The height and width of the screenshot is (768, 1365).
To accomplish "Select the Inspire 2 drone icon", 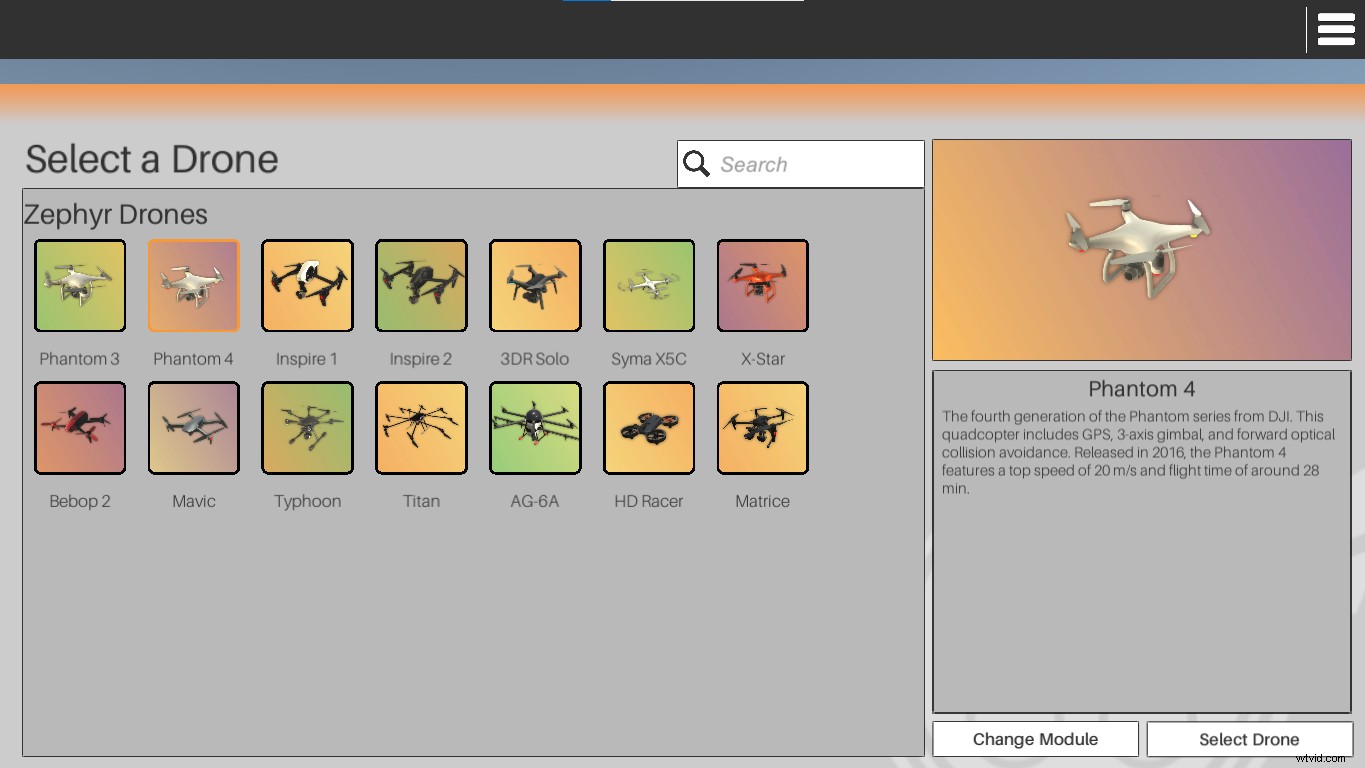I will click(421, 285).
